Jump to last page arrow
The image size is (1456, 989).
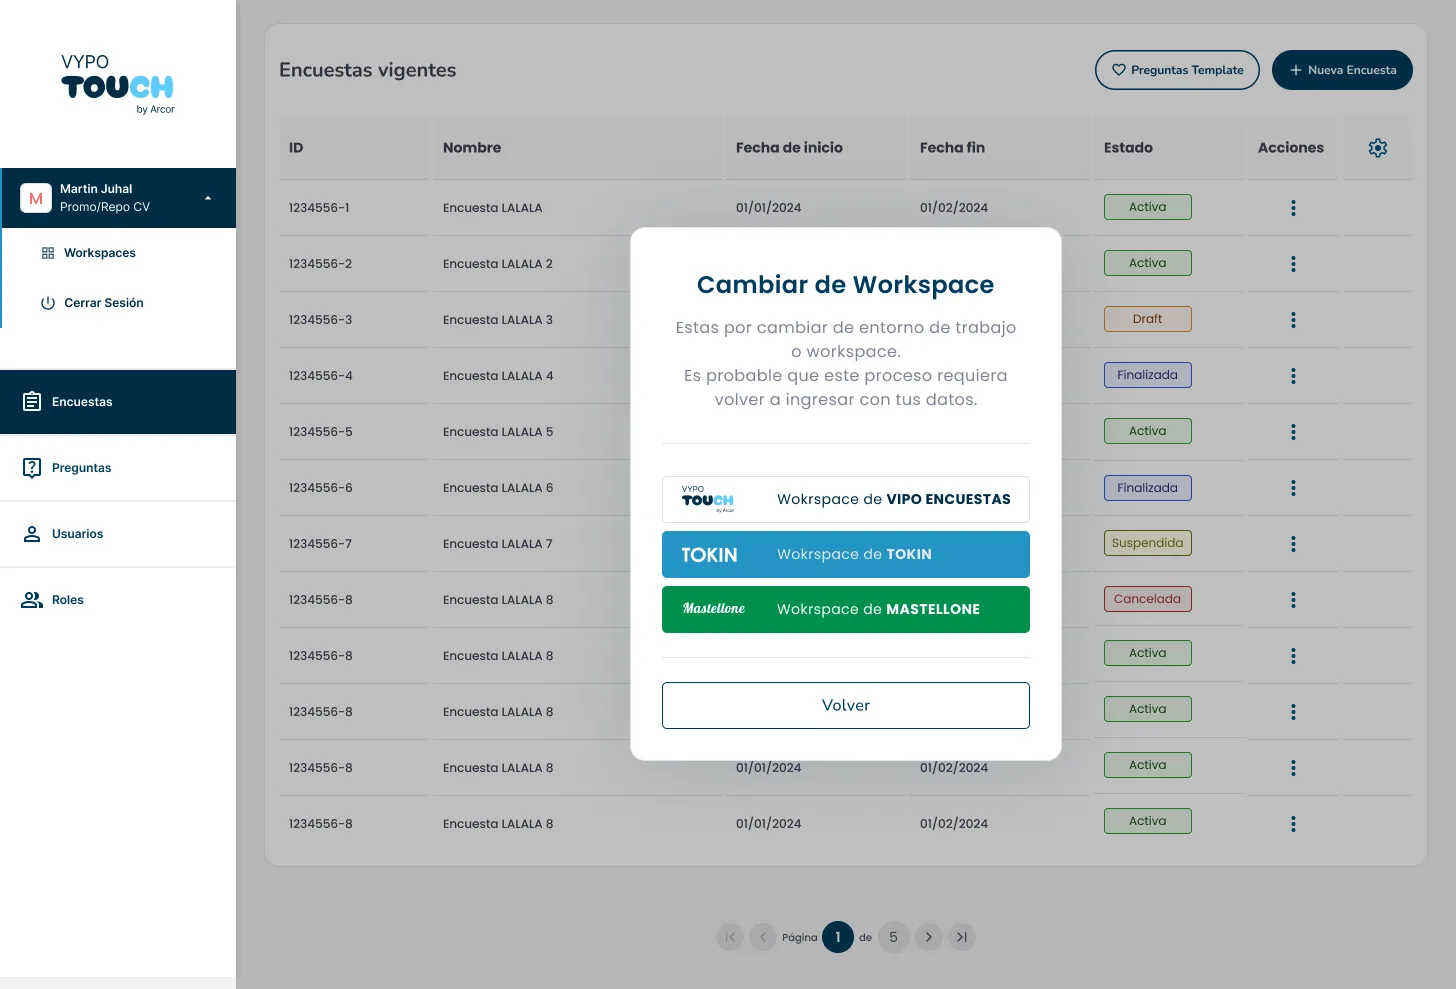point(962,937)
